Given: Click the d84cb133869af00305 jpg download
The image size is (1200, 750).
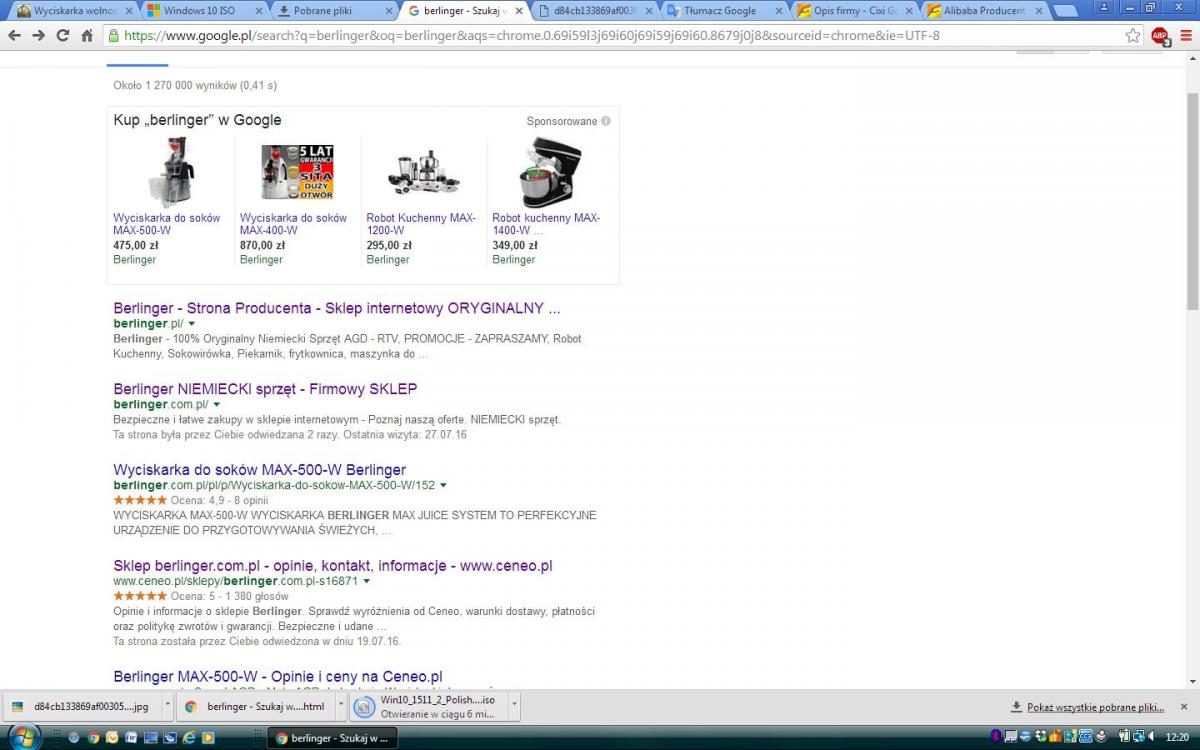Looking at the screenshot, I should (81, 706).
